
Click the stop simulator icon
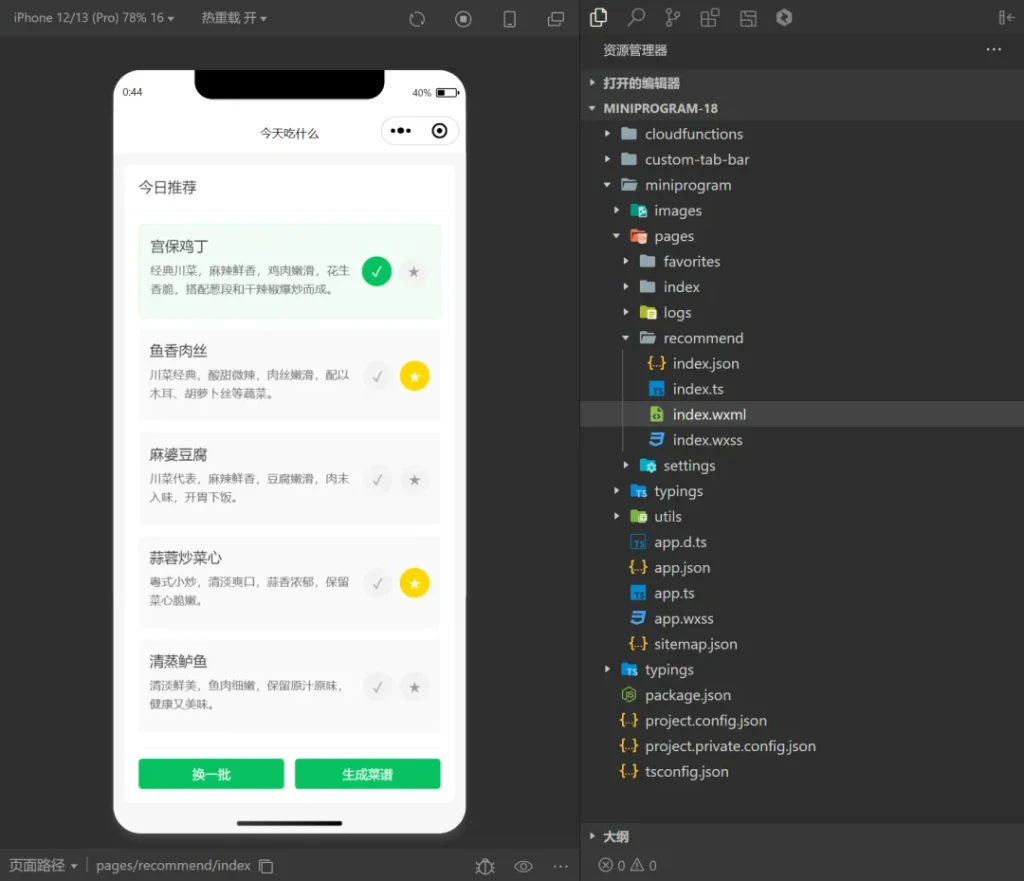(463, 19)
